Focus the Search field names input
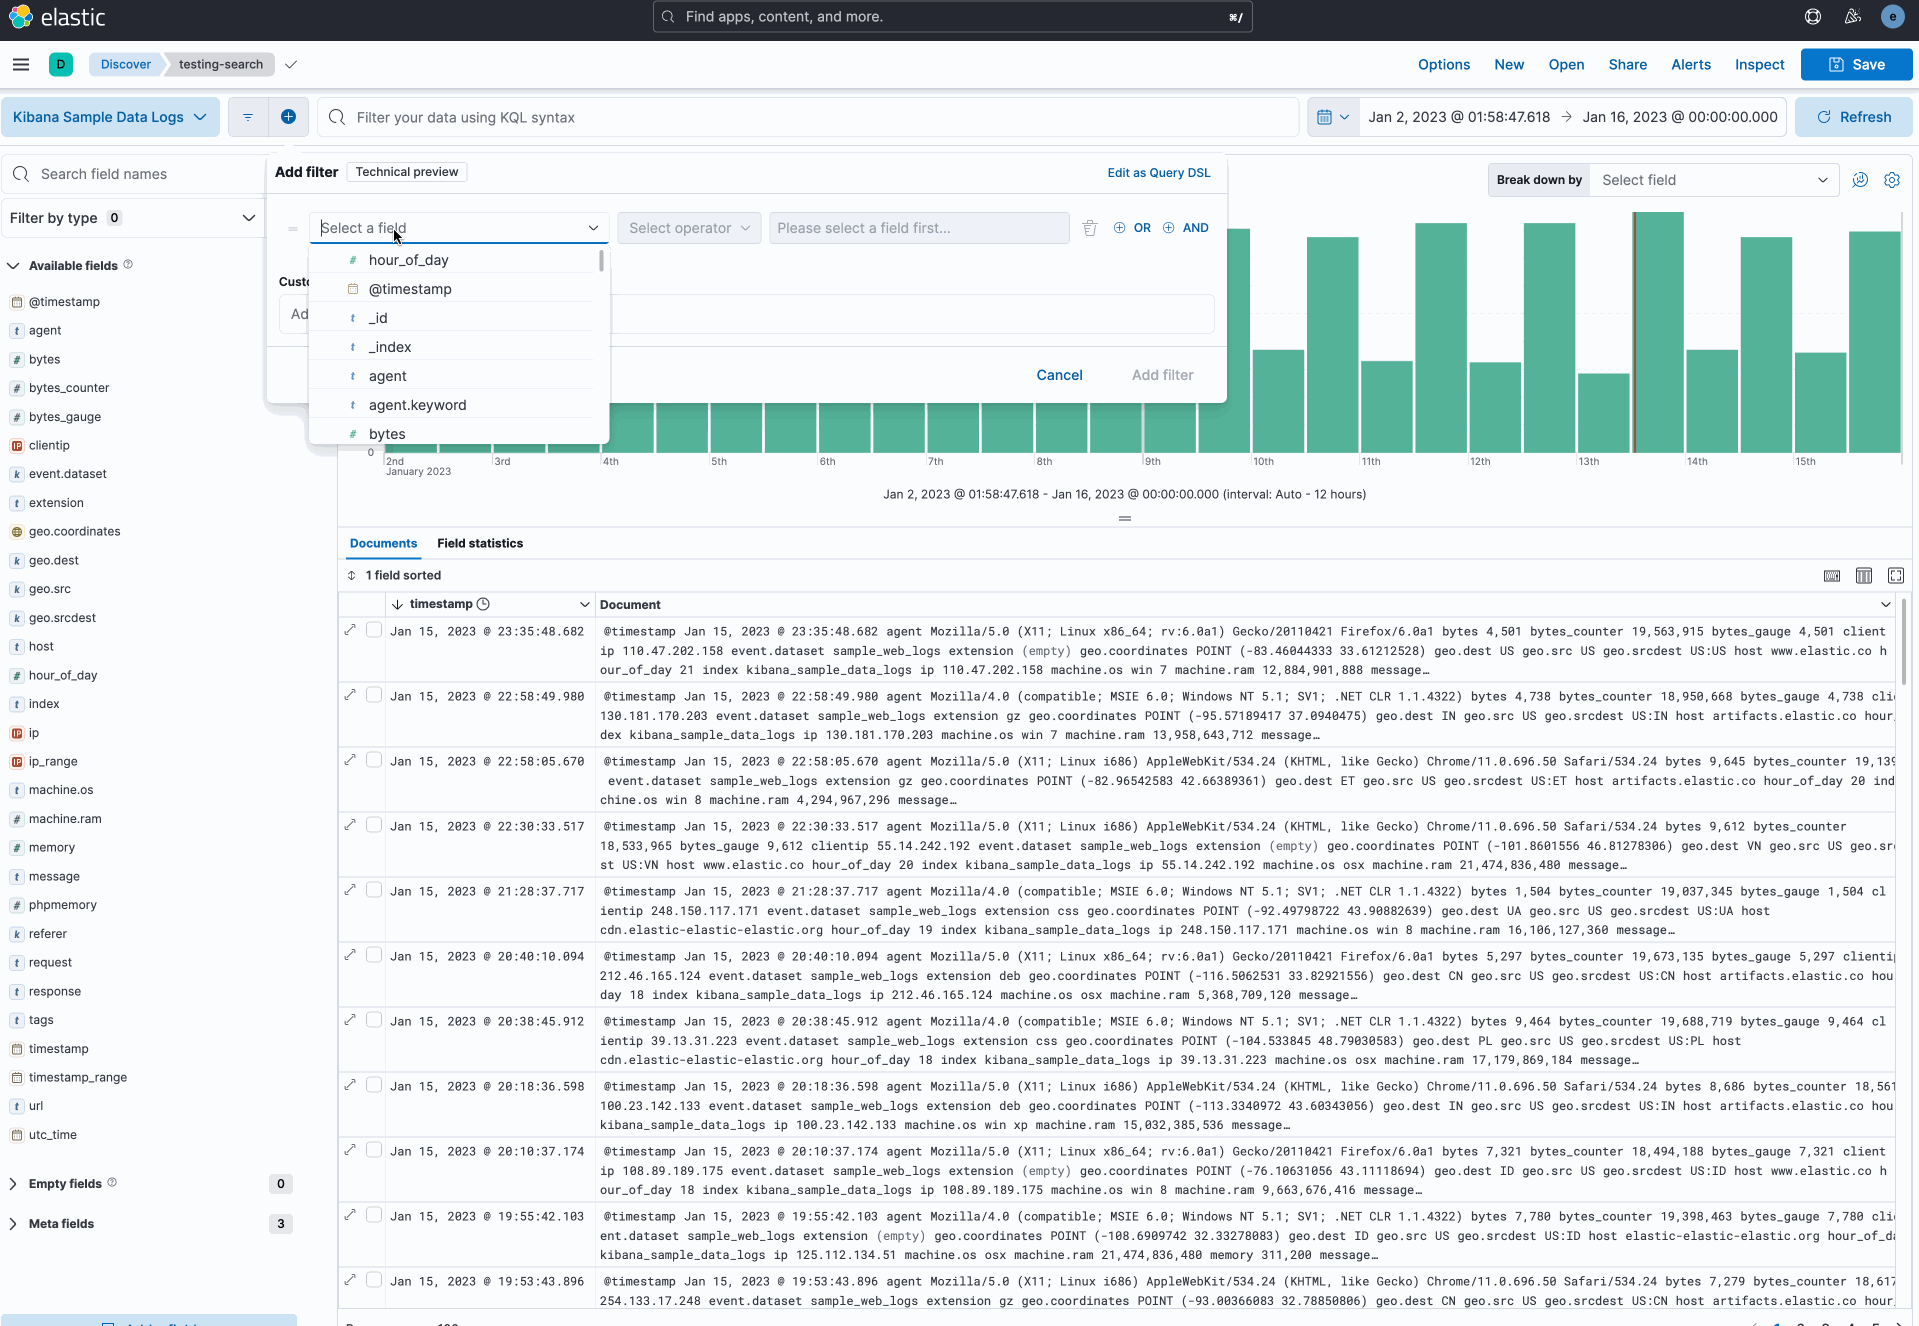Screen dimensions: 1919x1326 [x=133, y=174]
